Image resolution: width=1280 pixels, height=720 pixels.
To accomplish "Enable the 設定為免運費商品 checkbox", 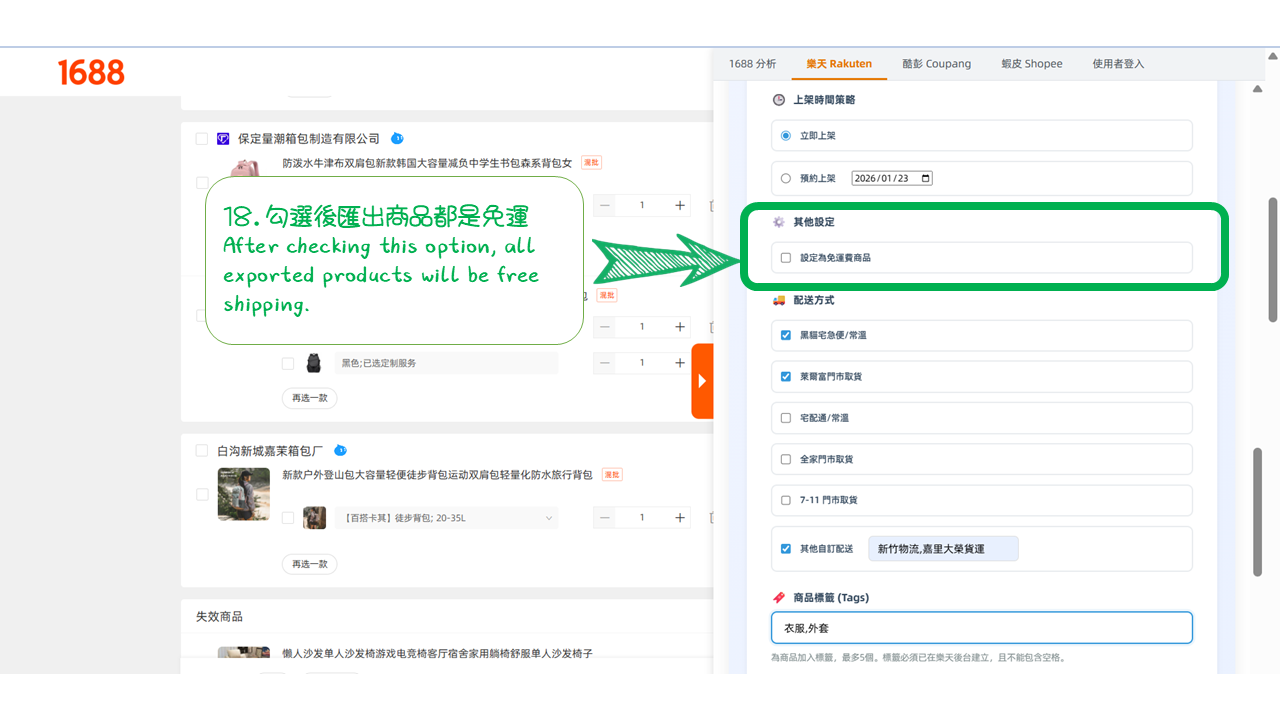I will click(x=786, y=257).
